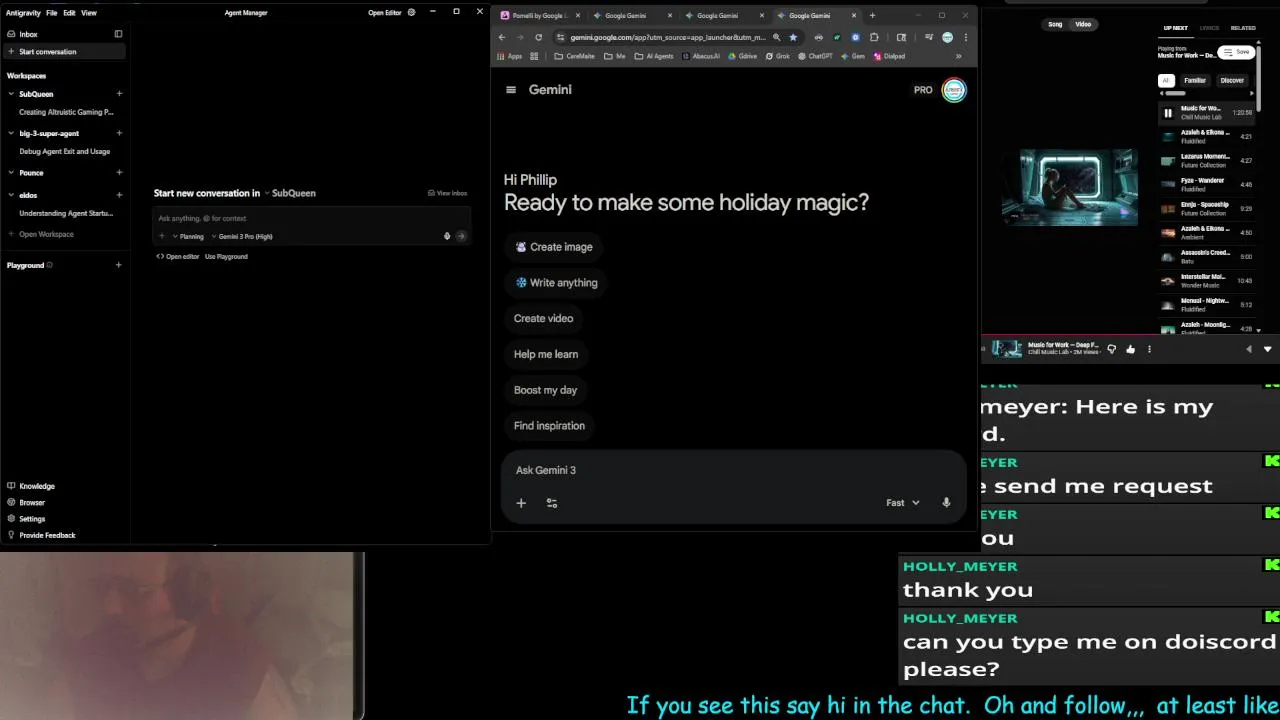
Task: Open the Fast model dropdown in Gemini
Action: (x=902, y=503)
